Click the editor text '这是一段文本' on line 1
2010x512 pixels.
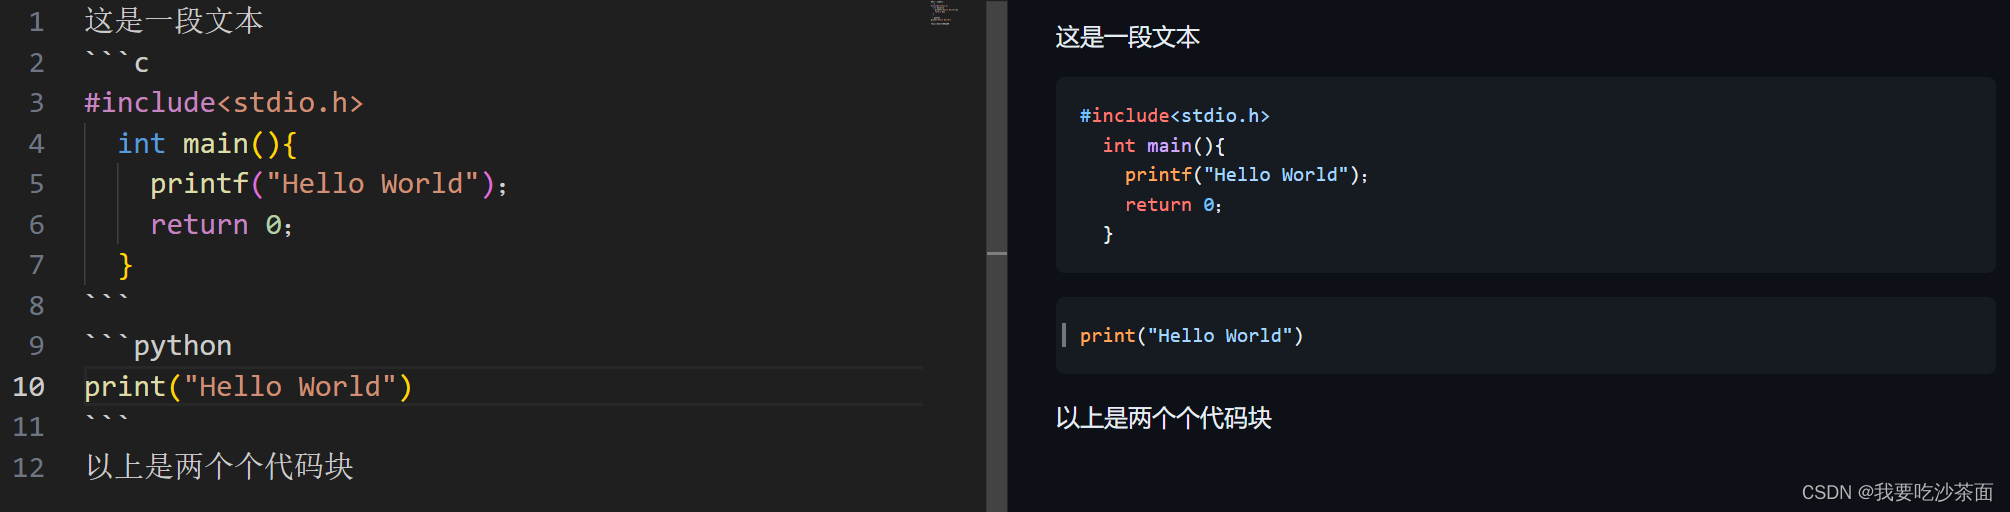click(174, 21)
